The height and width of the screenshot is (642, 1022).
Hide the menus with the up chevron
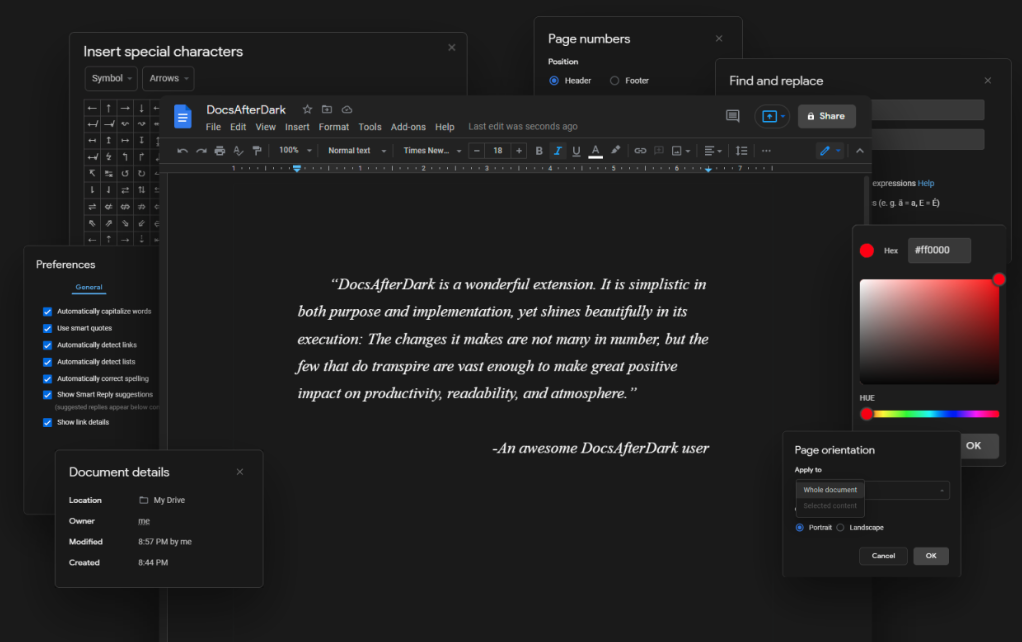coord(860,151)
